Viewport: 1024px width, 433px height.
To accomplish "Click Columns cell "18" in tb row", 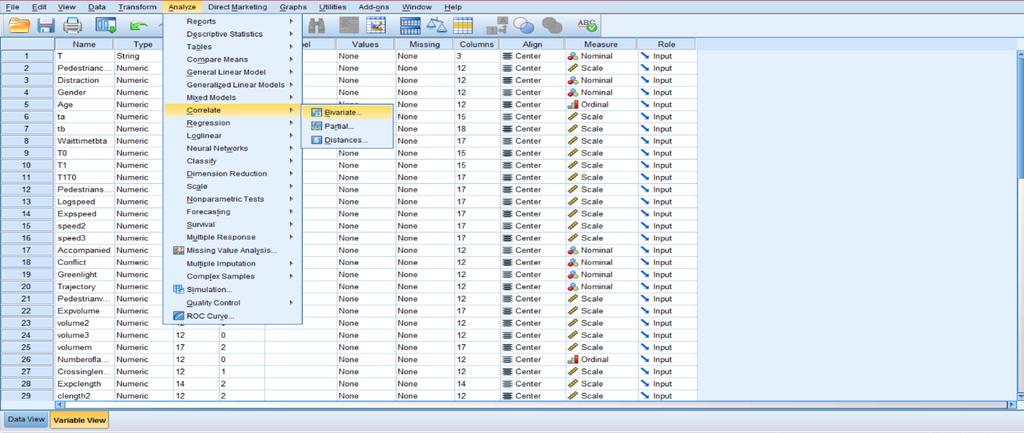I will click(476, 129).
